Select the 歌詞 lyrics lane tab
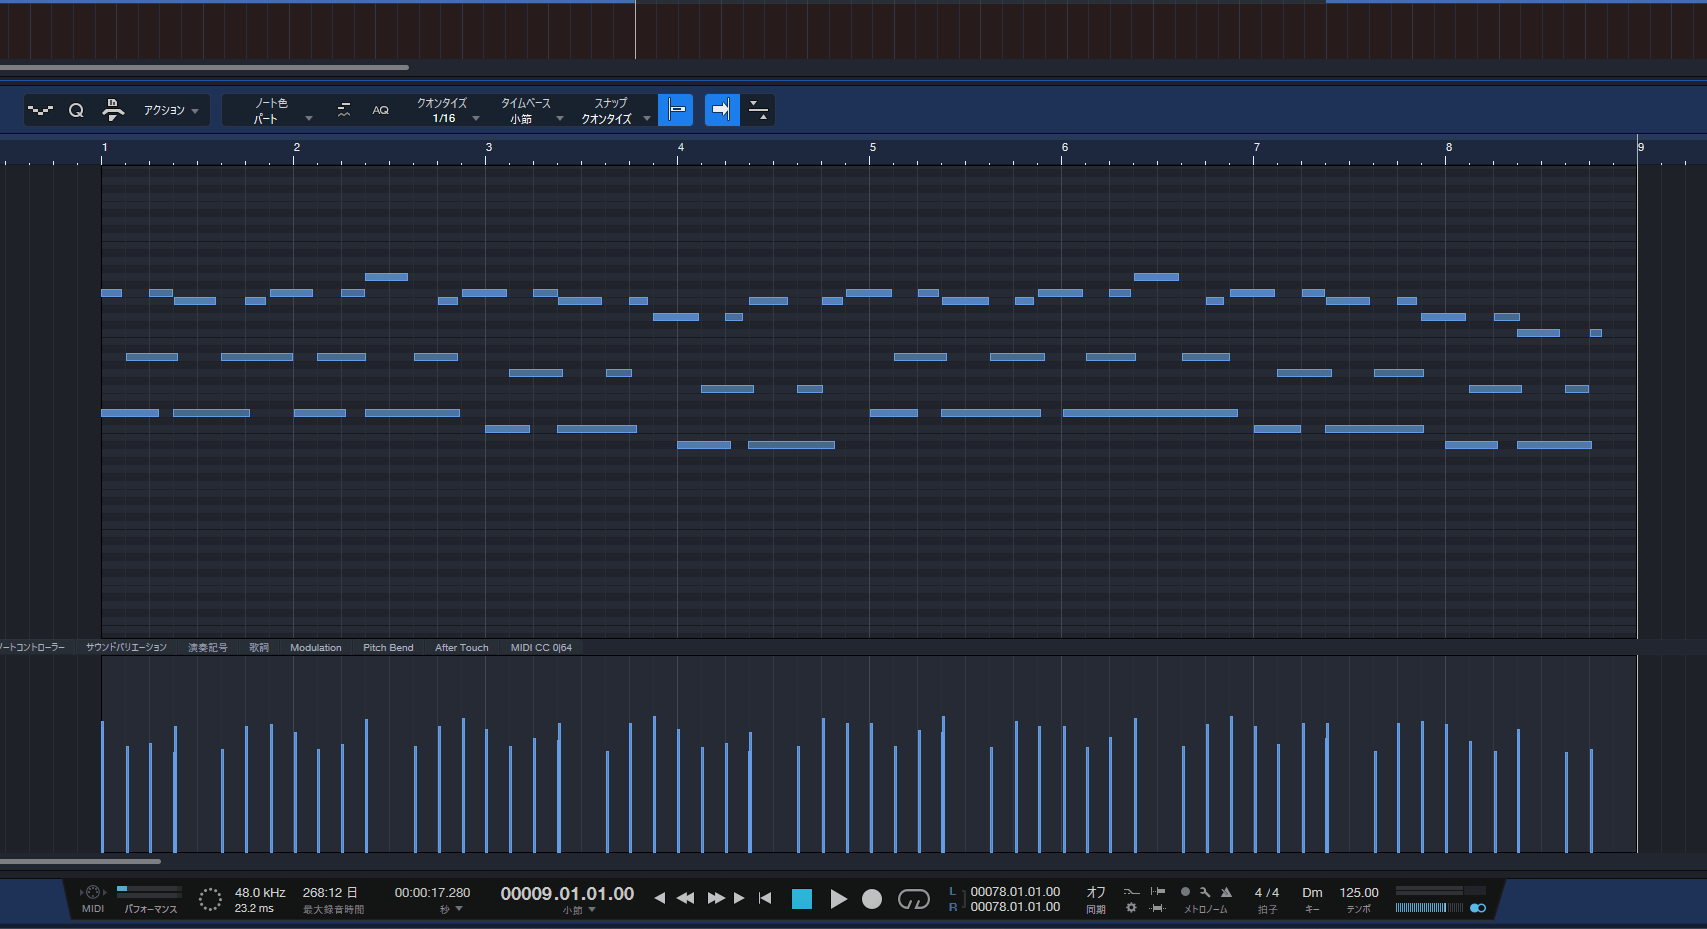Viewport: 1707px width, 929px height. (259, 647)
